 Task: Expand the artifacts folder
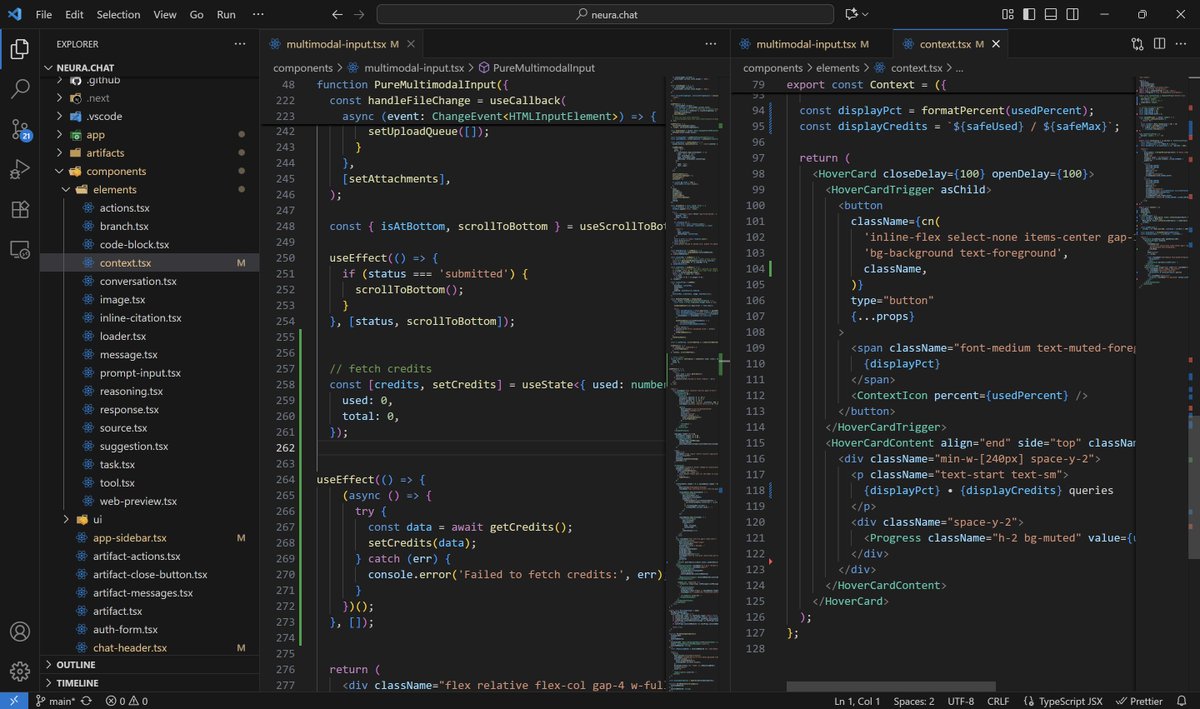pos(60,153)
